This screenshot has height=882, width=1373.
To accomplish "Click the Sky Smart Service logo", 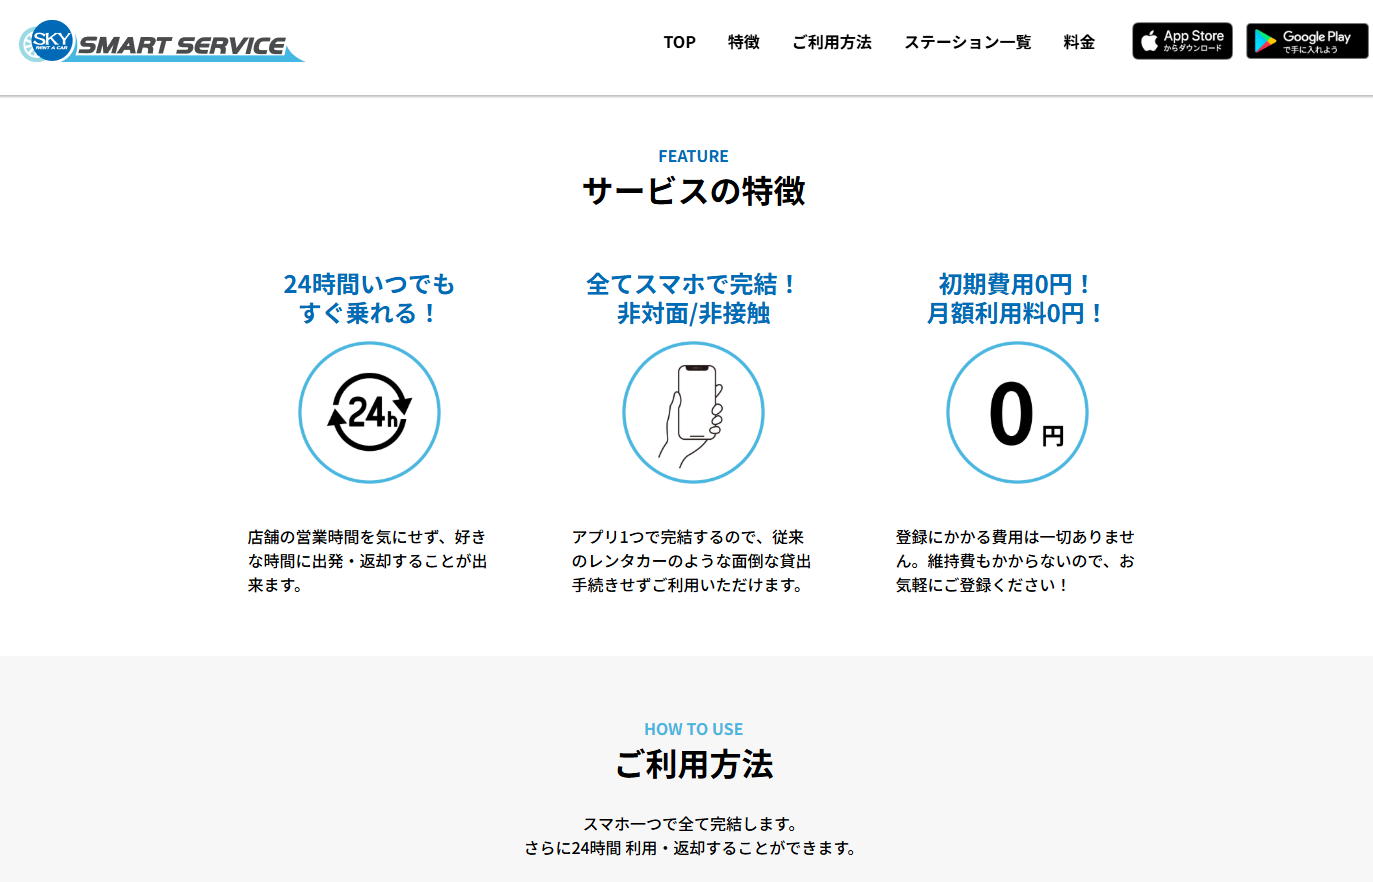I will pos(160,42).
